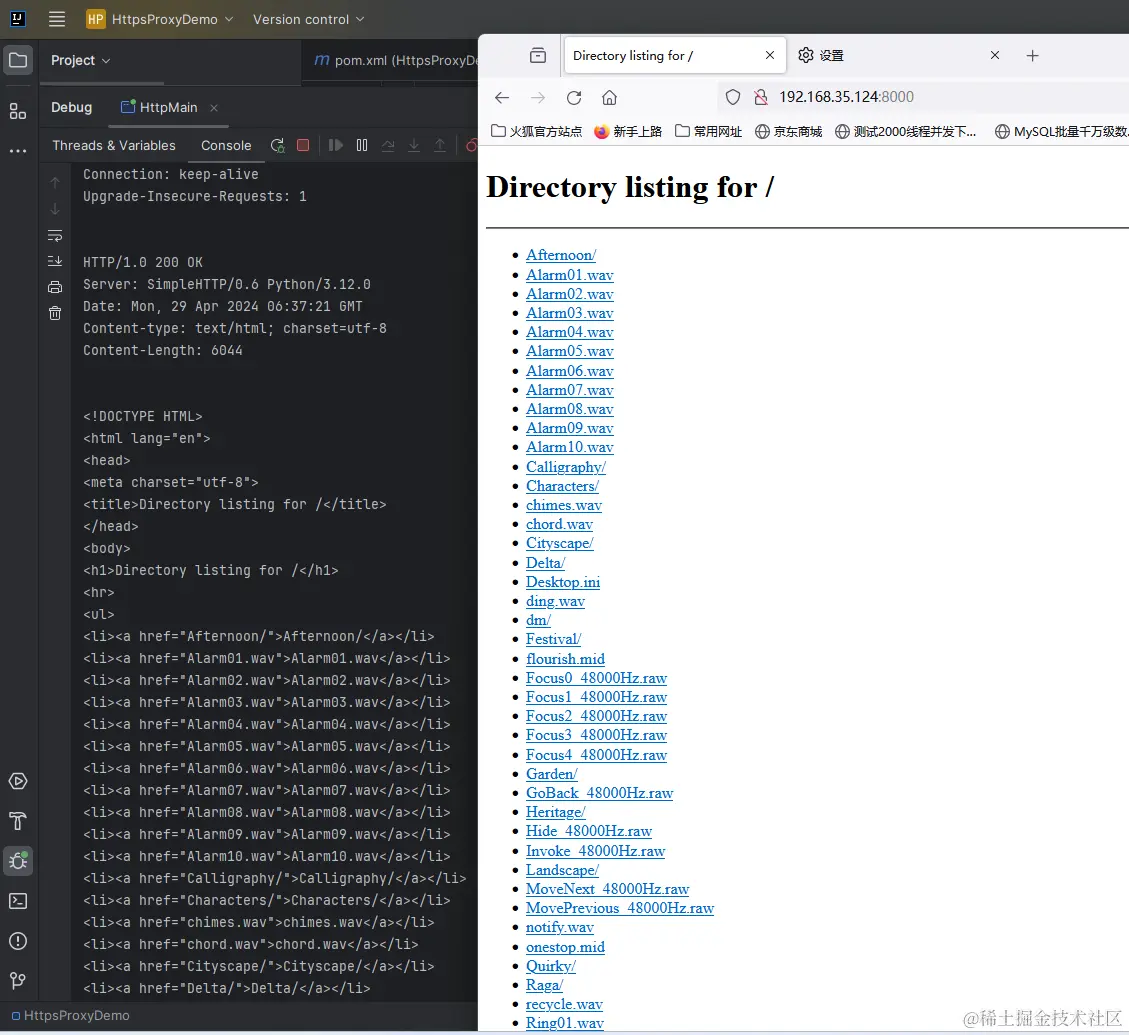Viewport: 1129px width, 1035px height.
Task: Open 京东商城 bookmark
Action: pos(788,131)
